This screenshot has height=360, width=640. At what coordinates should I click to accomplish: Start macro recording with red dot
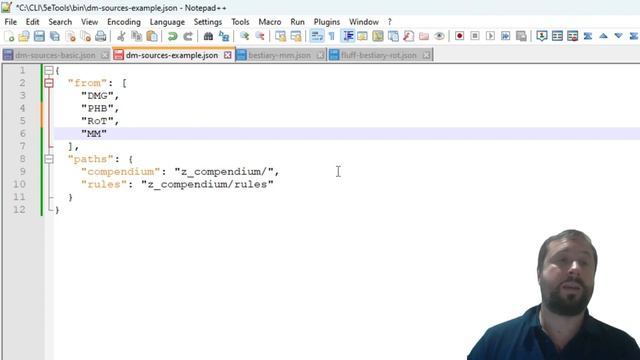pyautogui.click(x=460, y=36)
